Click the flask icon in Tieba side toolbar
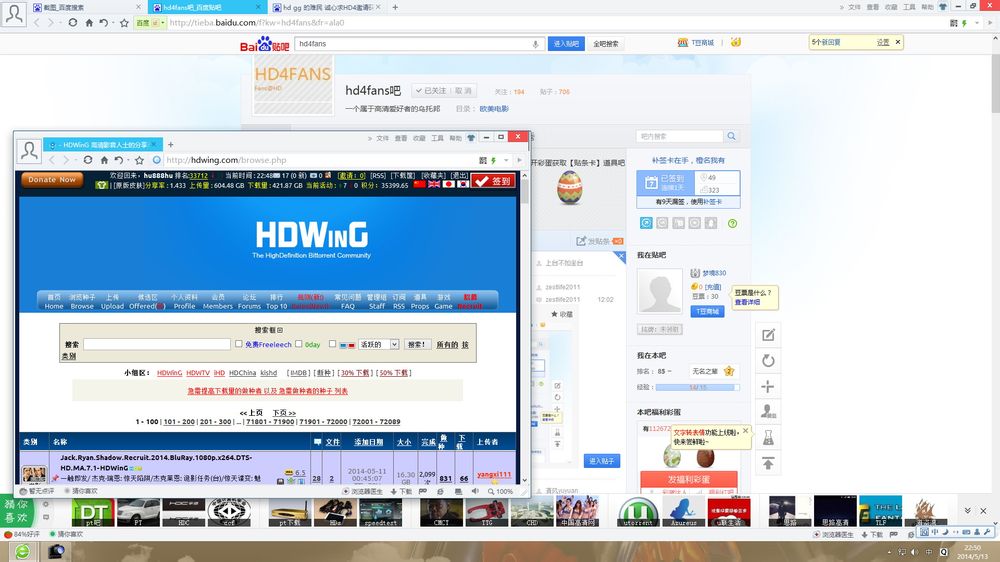Image resolution: width=1000 pixels, height=562 pixels. coord(768,438)
